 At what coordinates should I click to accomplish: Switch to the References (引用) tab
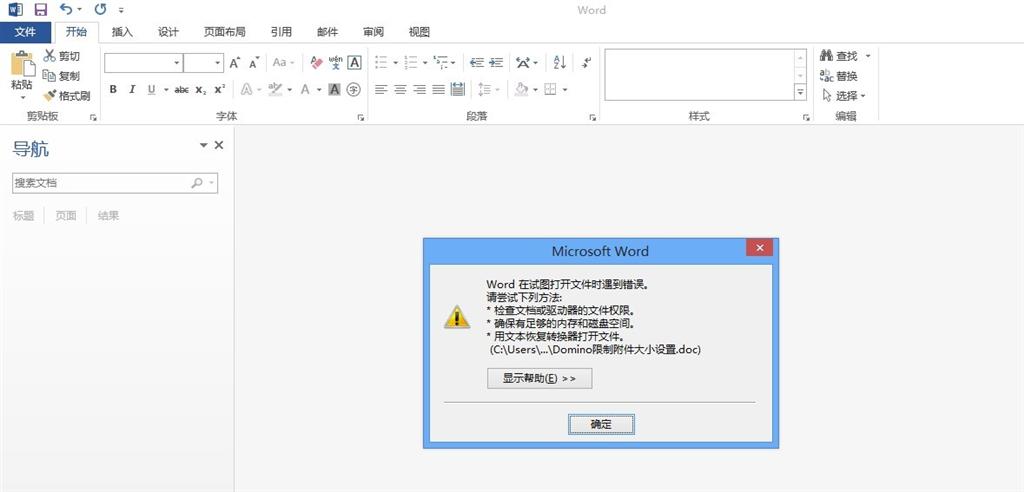tap(281, 32)
